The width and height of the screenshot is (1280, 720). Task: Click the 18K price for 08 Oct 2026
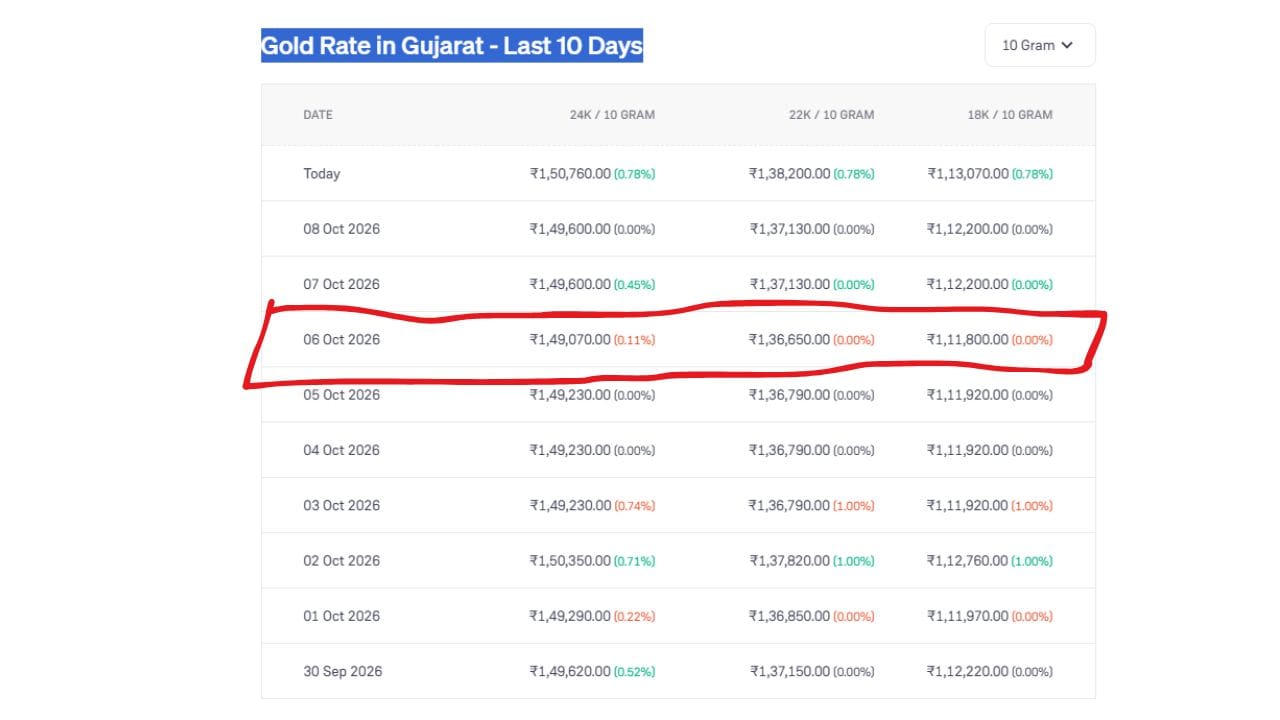click(x=968, y=229)
